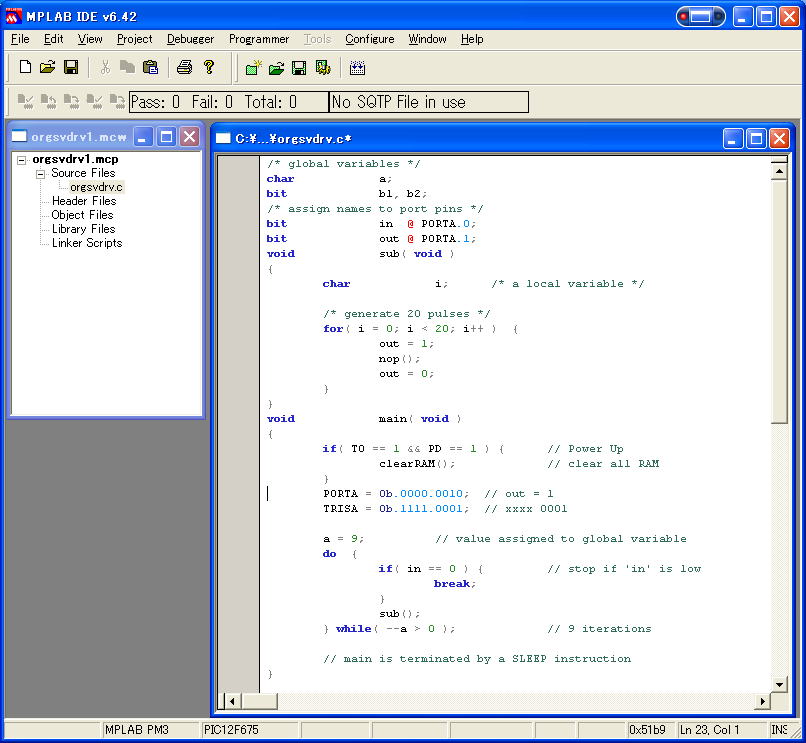The height and width of the screenshot is (743, 806).
Task: Save the file using the first floppy disk icon
Action: [x=71, y=67]
